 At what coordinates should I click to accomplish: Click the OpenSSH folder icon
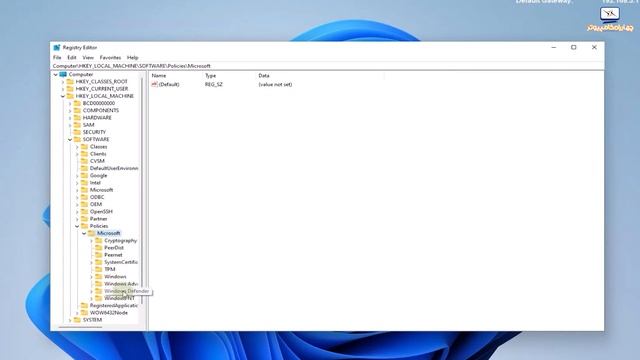point(84,211)
